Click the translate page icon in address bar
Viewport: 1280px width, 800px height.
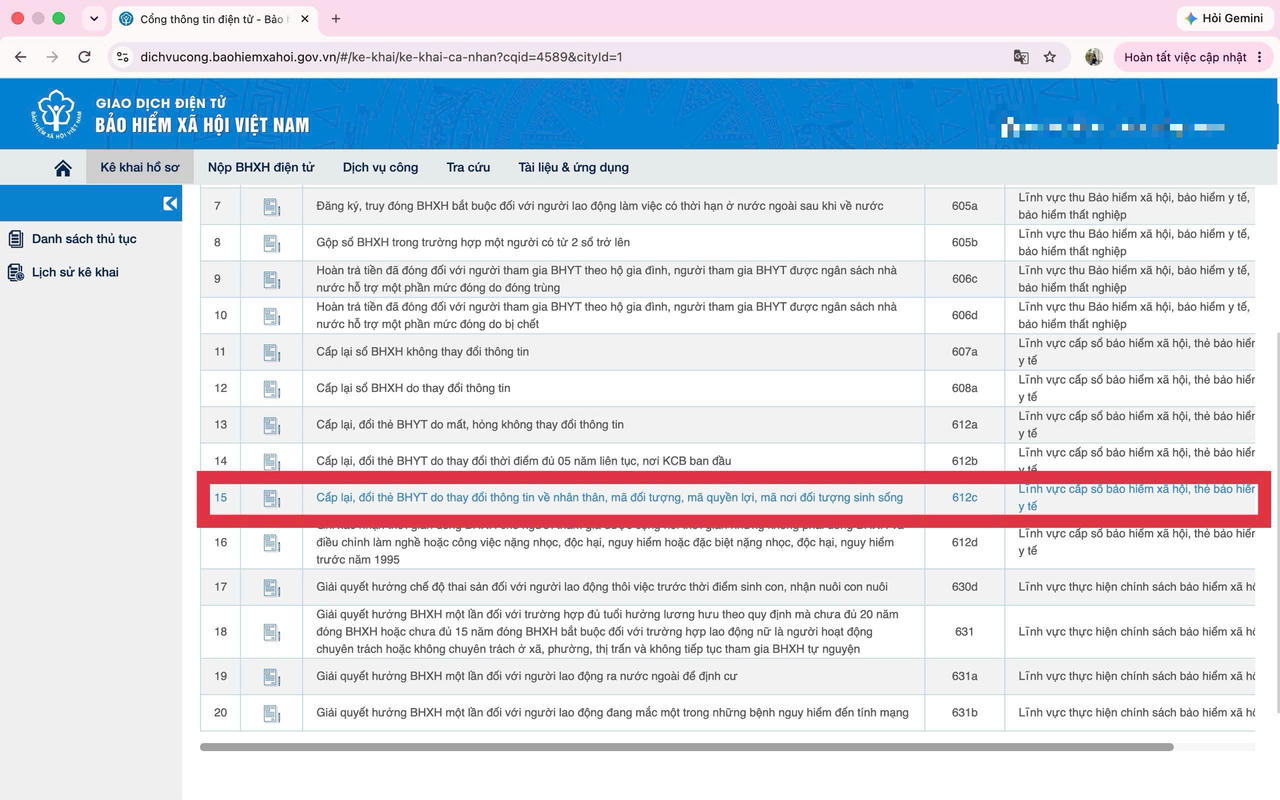pos(1021,57)
